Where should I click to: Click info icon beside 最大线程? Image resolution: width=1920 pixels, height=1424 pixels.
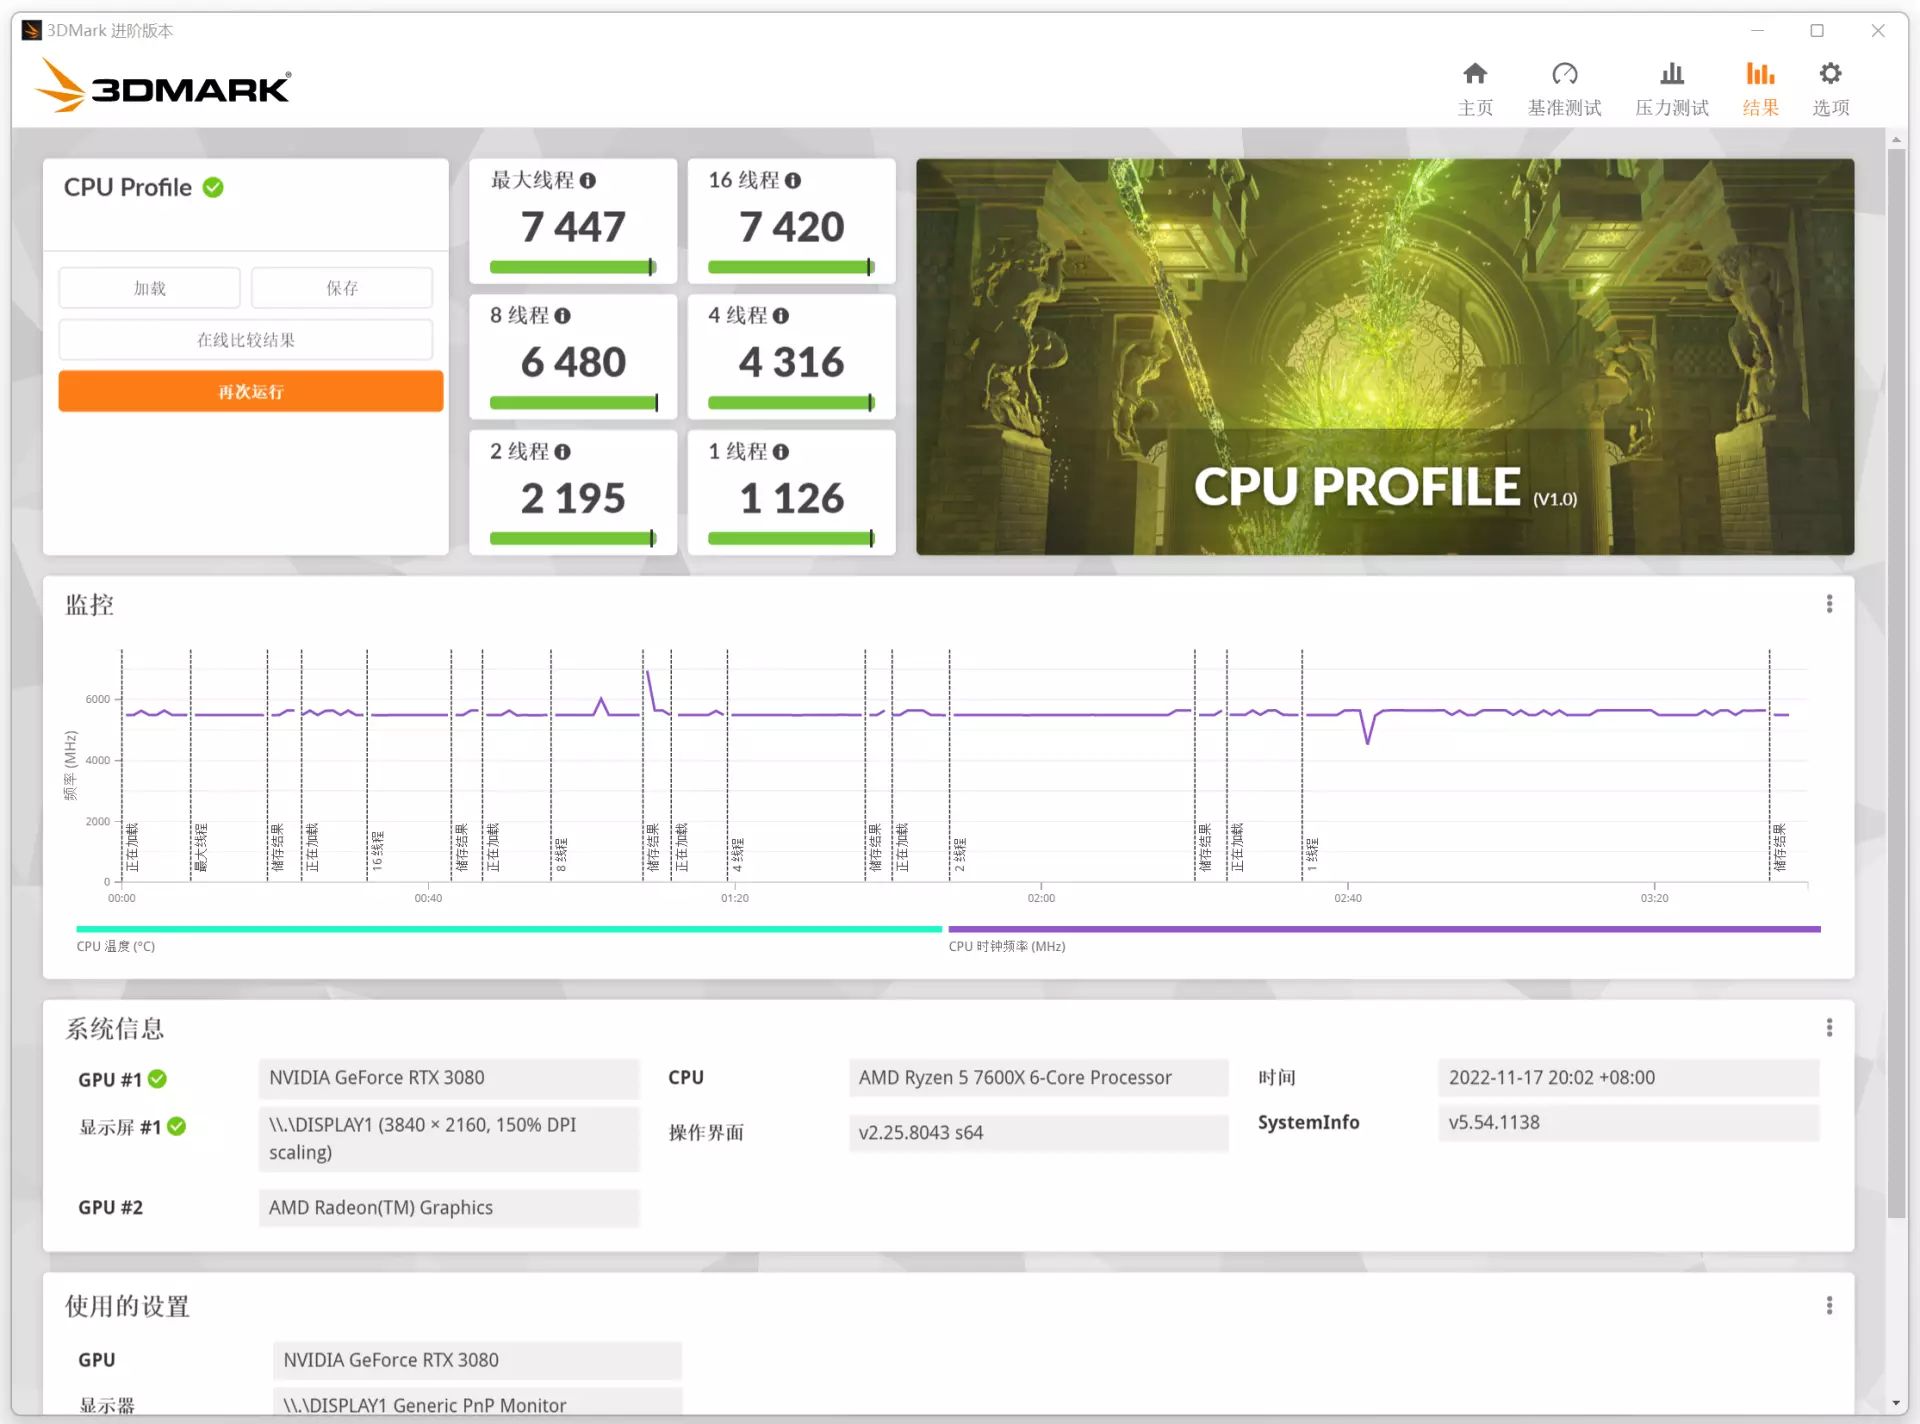point(588,181)
